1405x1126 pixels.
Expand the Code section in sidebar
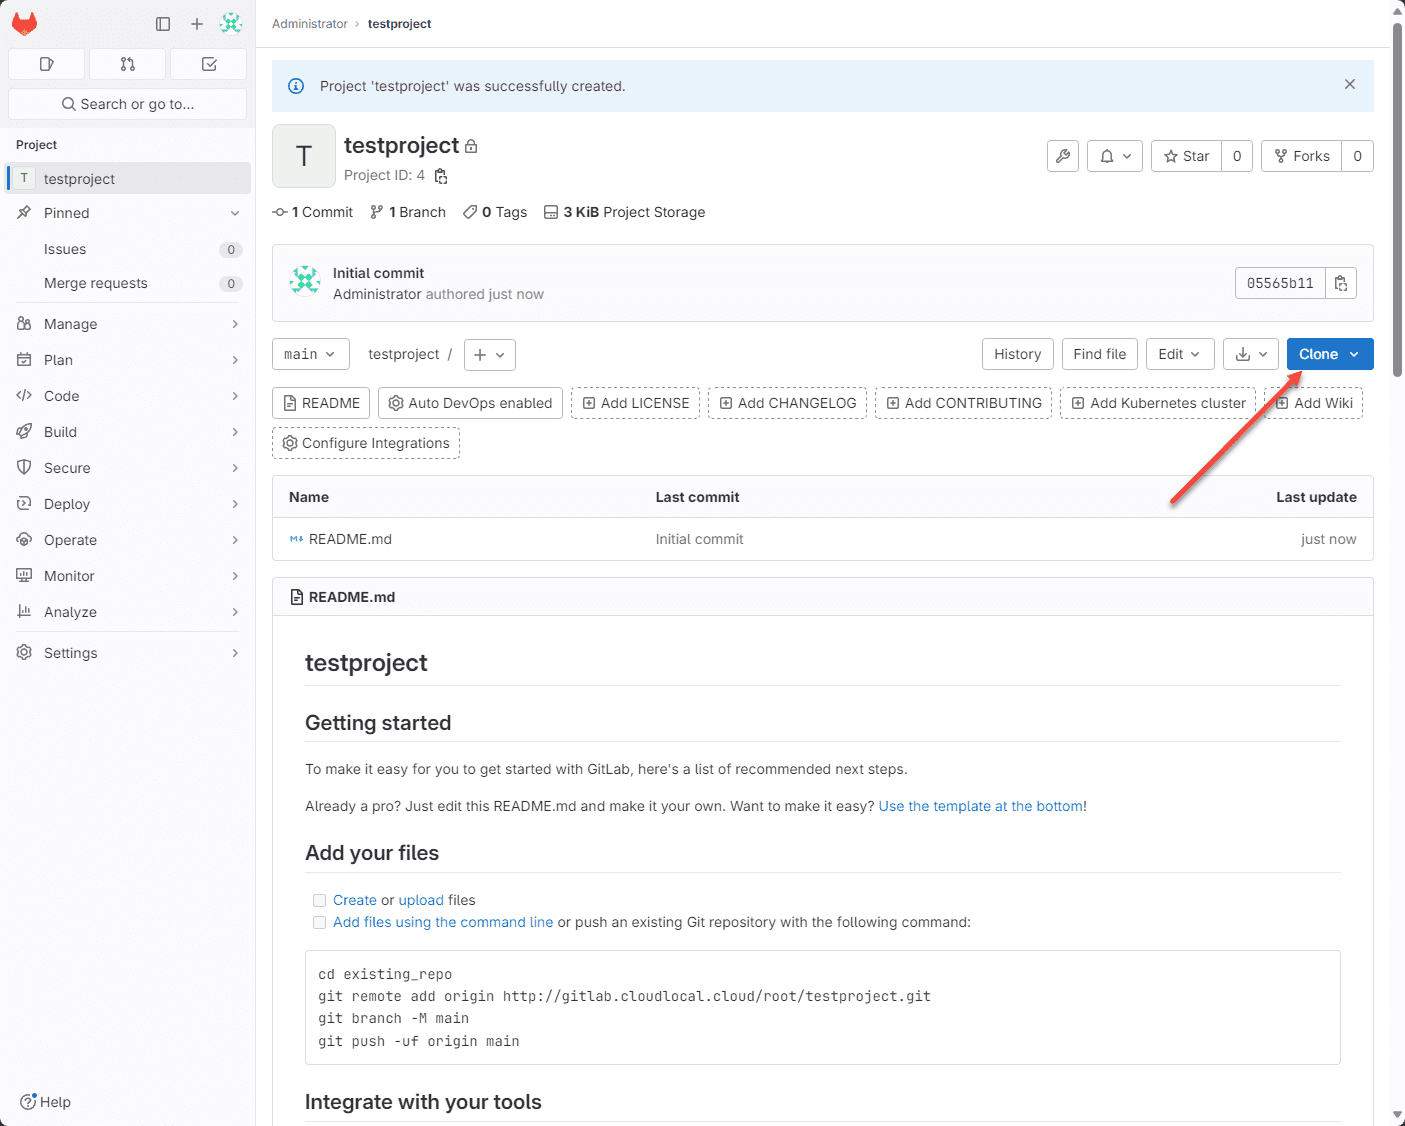(x=128, y=395)
